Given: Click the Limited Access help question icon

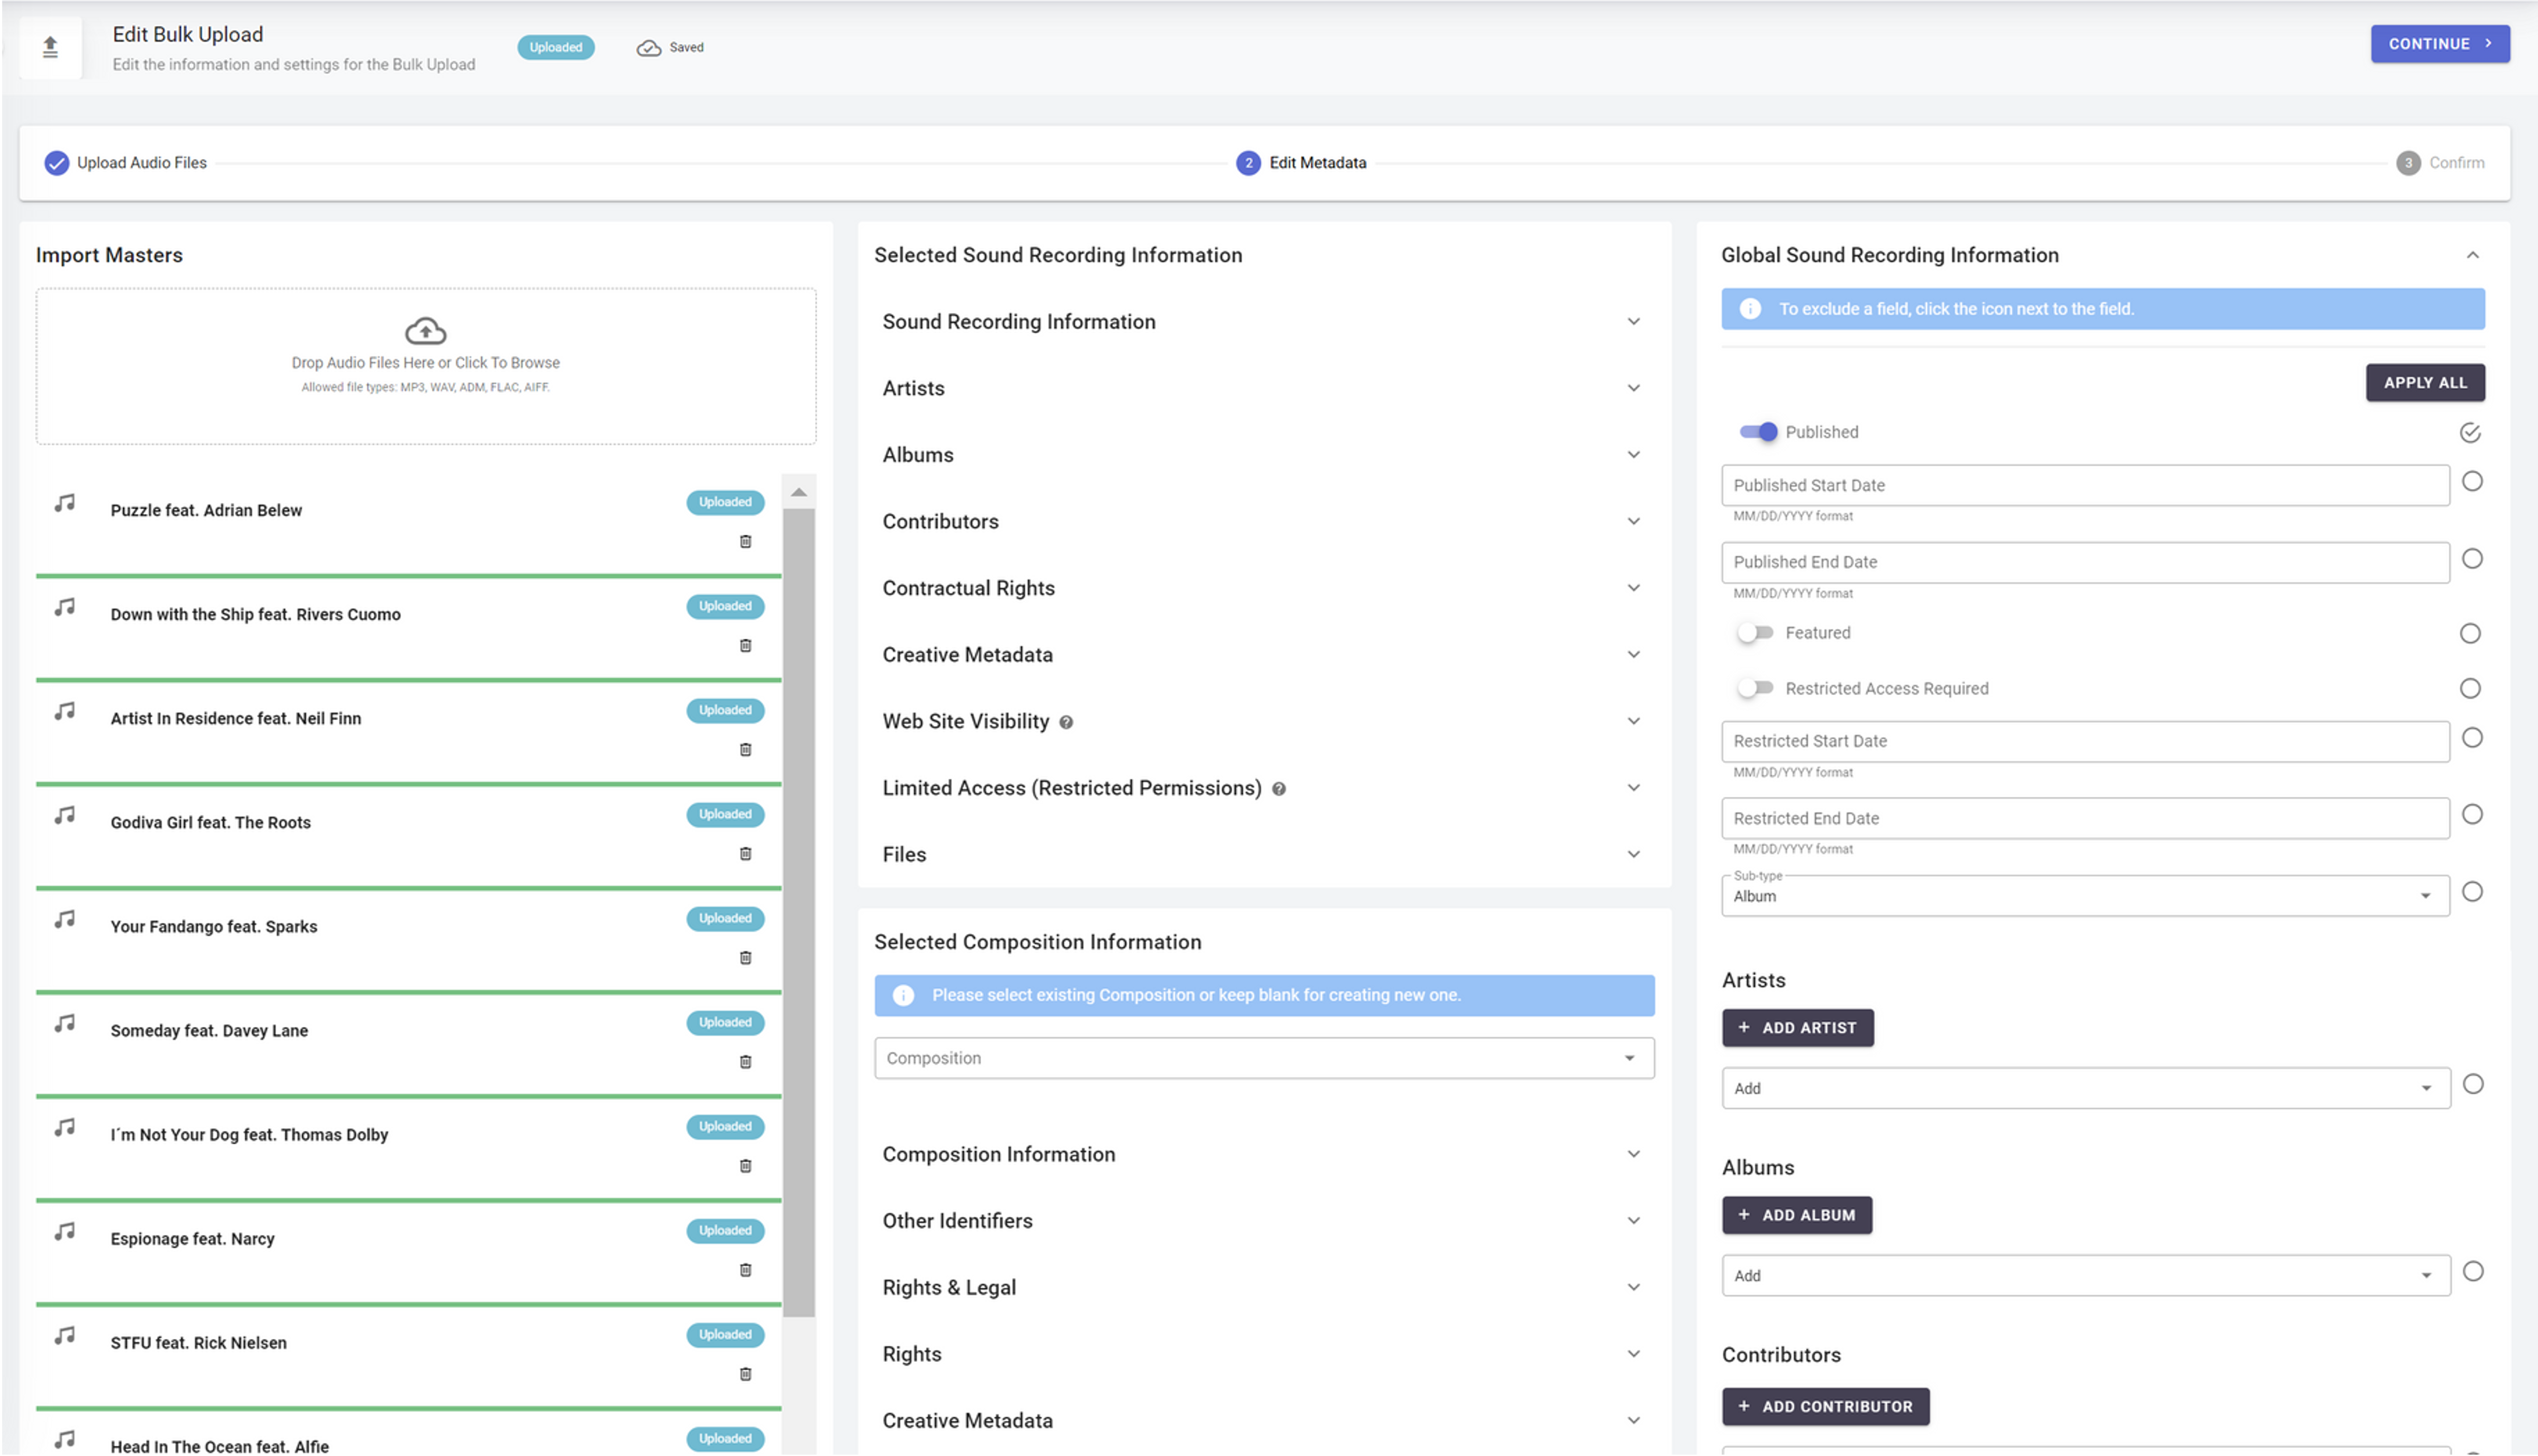Looking at the screenshot, I should point(1278,789).
